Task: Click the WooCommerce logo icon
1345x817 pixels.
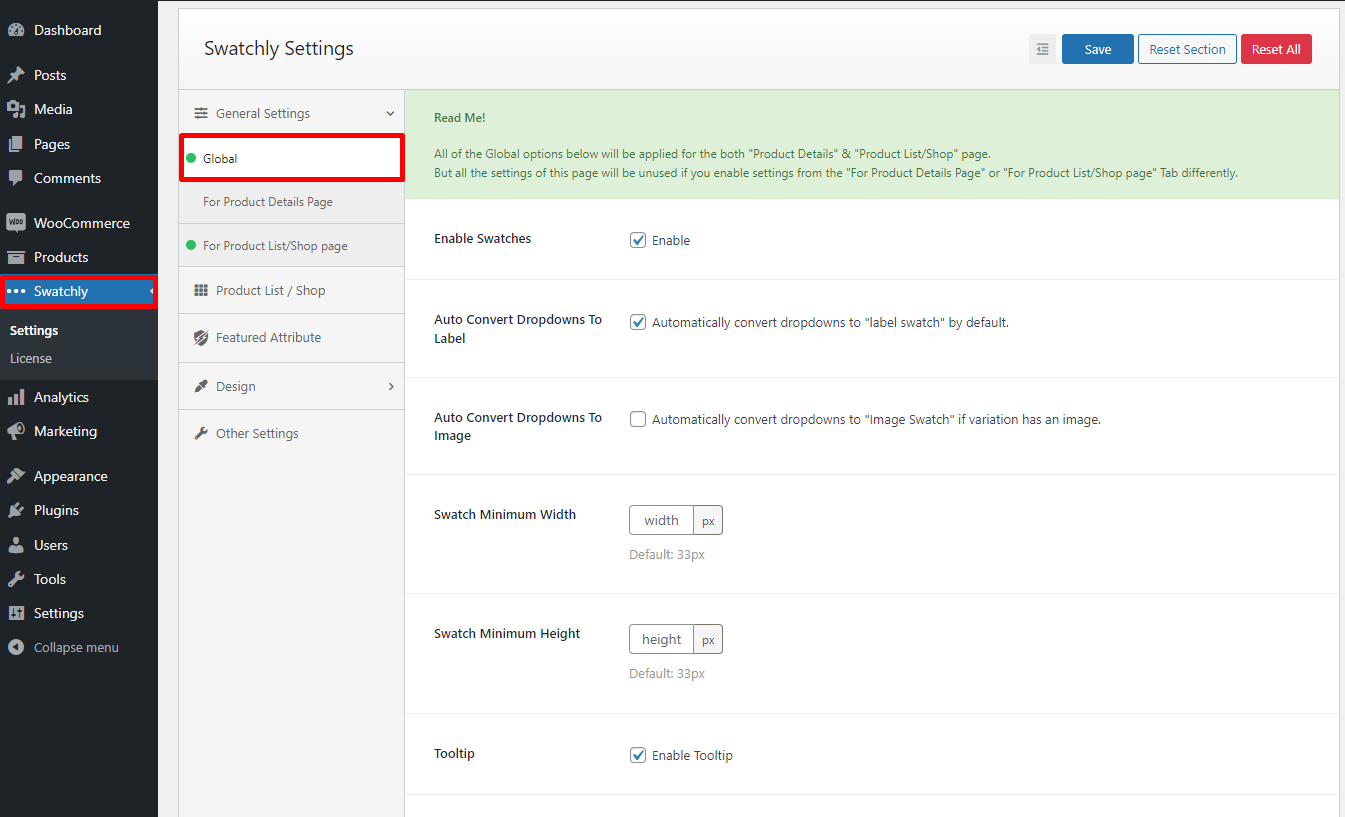Action: [x=16, y=223]
